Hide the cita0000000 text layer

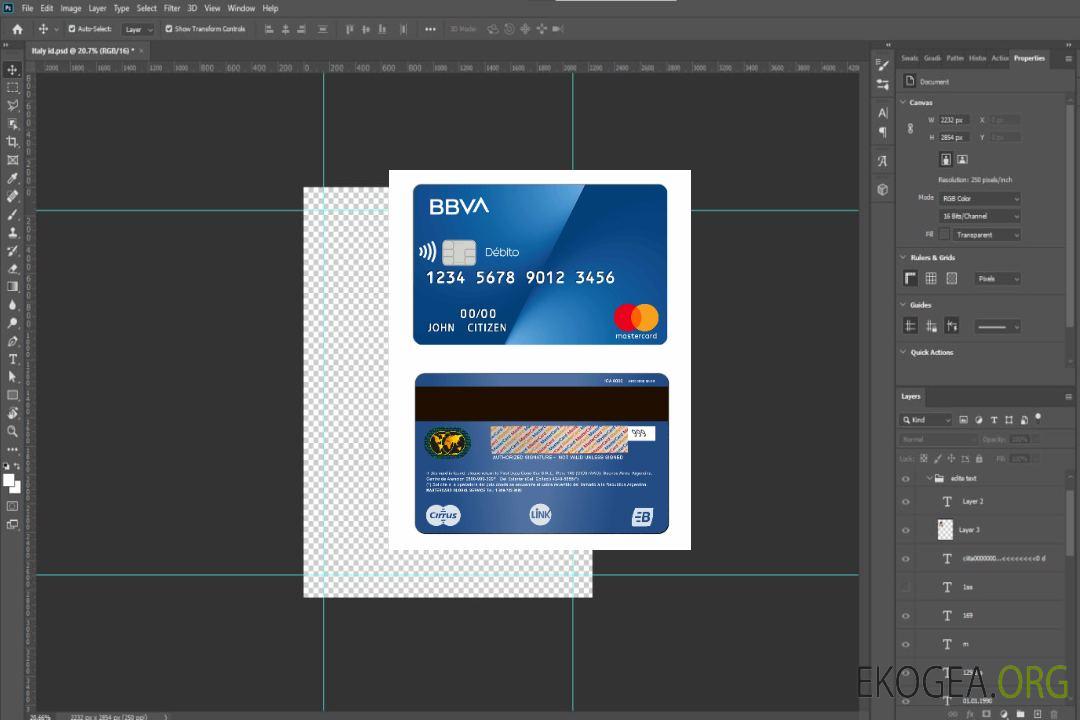906,559
